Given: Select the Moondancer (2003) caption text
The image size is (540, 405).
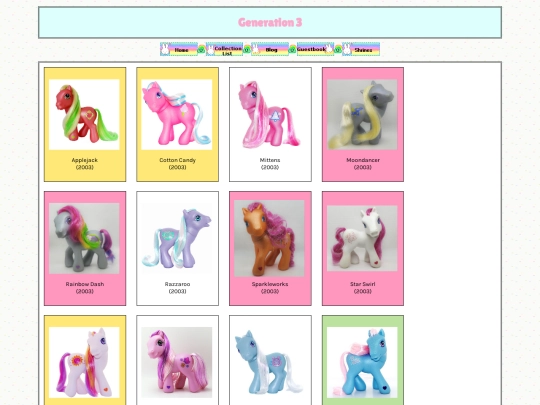Looking at the screenshot, I should click(x=363, y=164).
